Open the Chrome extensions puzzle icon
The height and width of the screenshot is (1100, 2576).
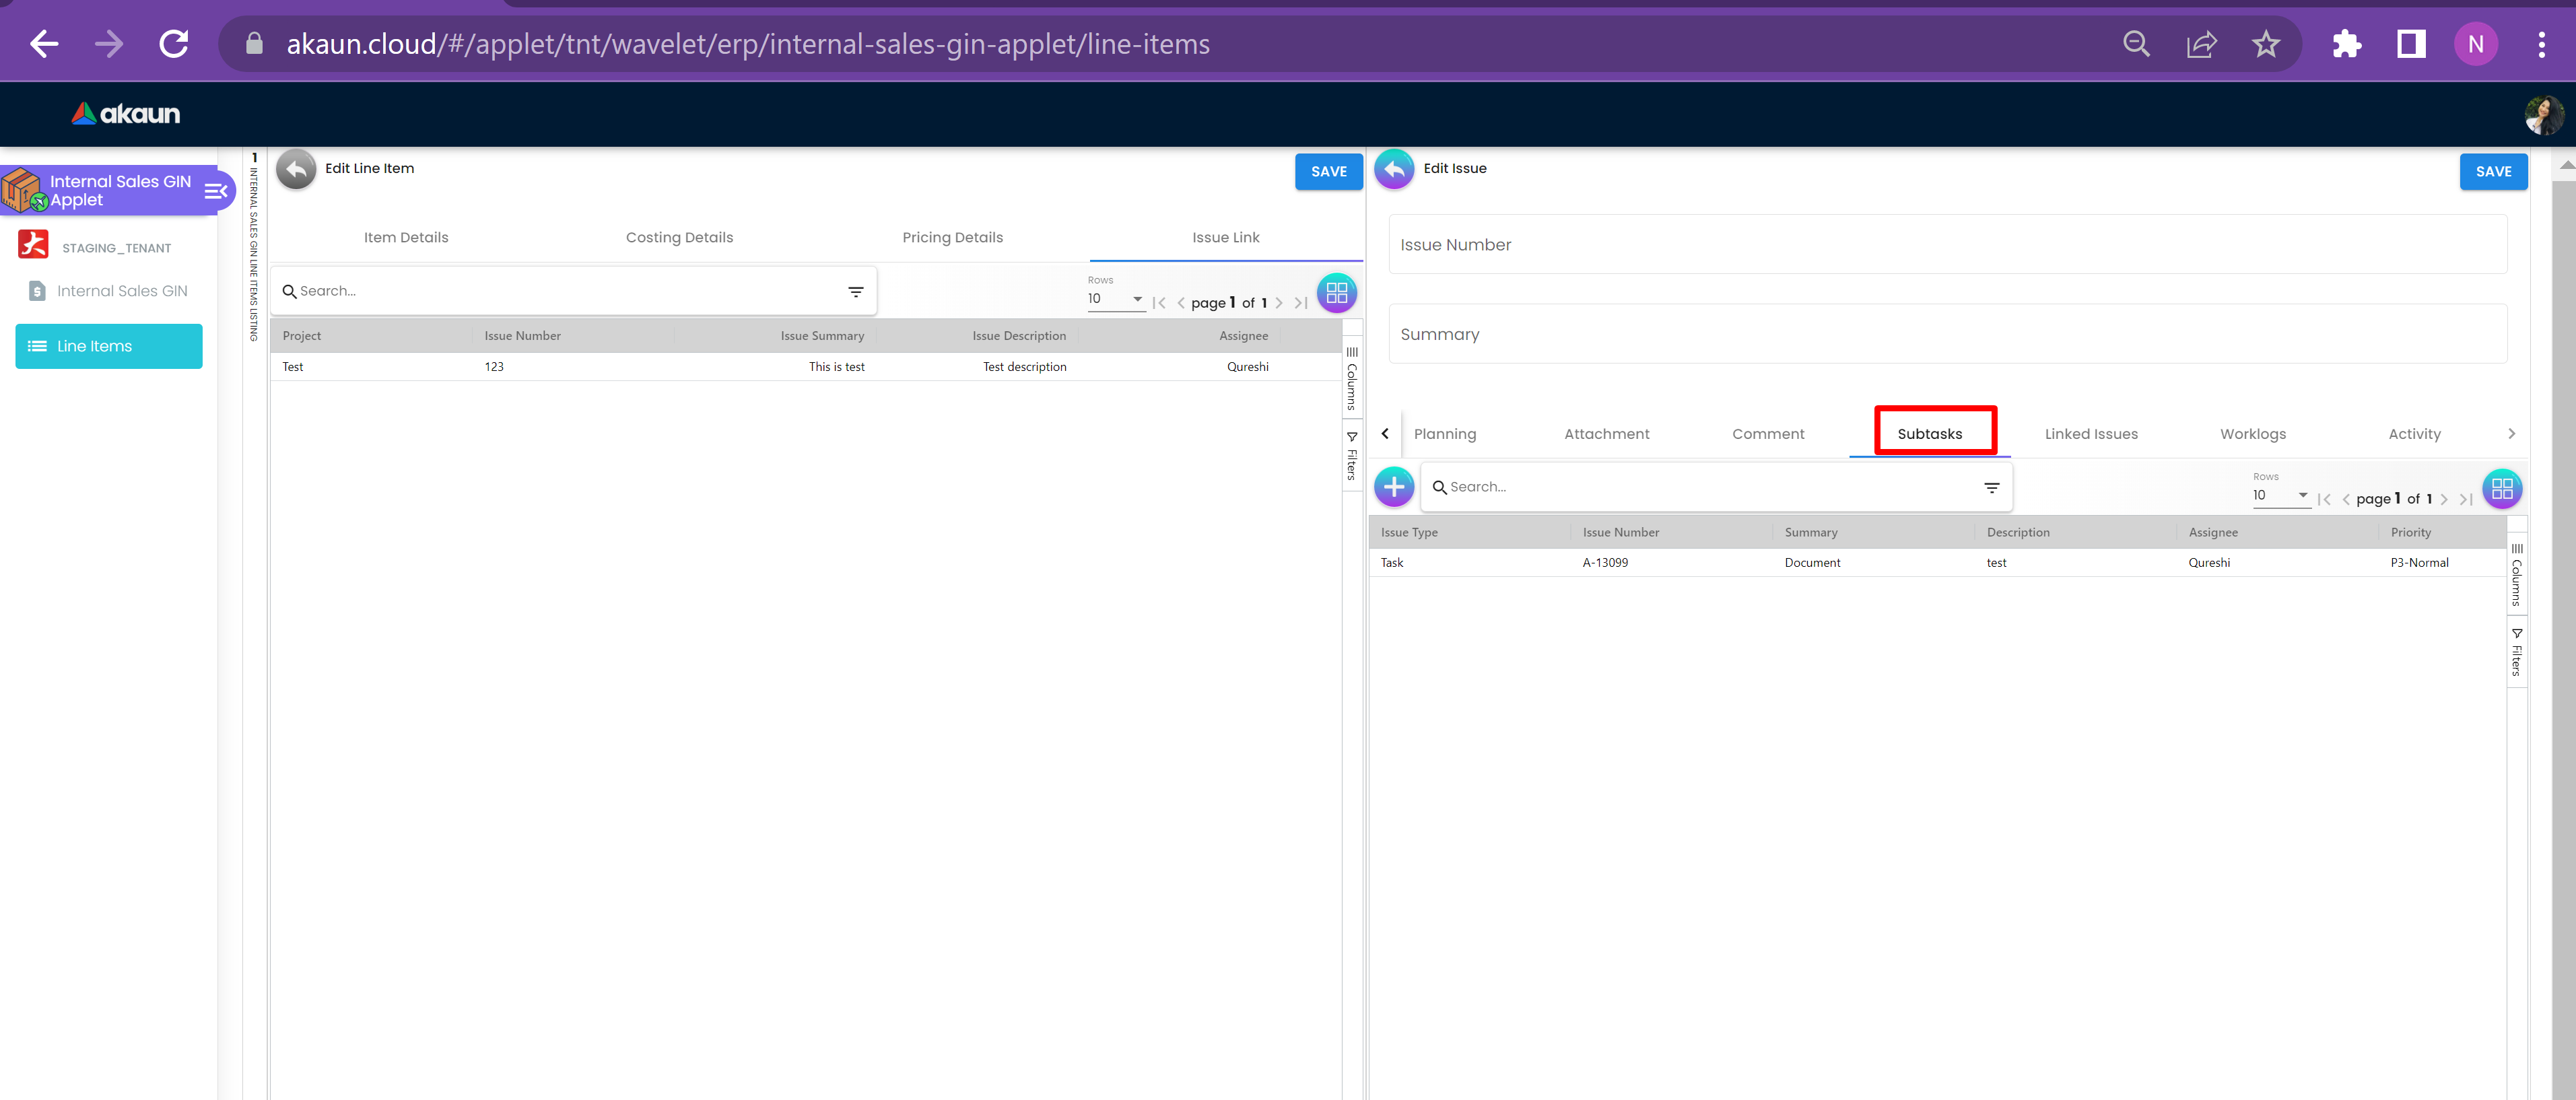click(2346, 44)
